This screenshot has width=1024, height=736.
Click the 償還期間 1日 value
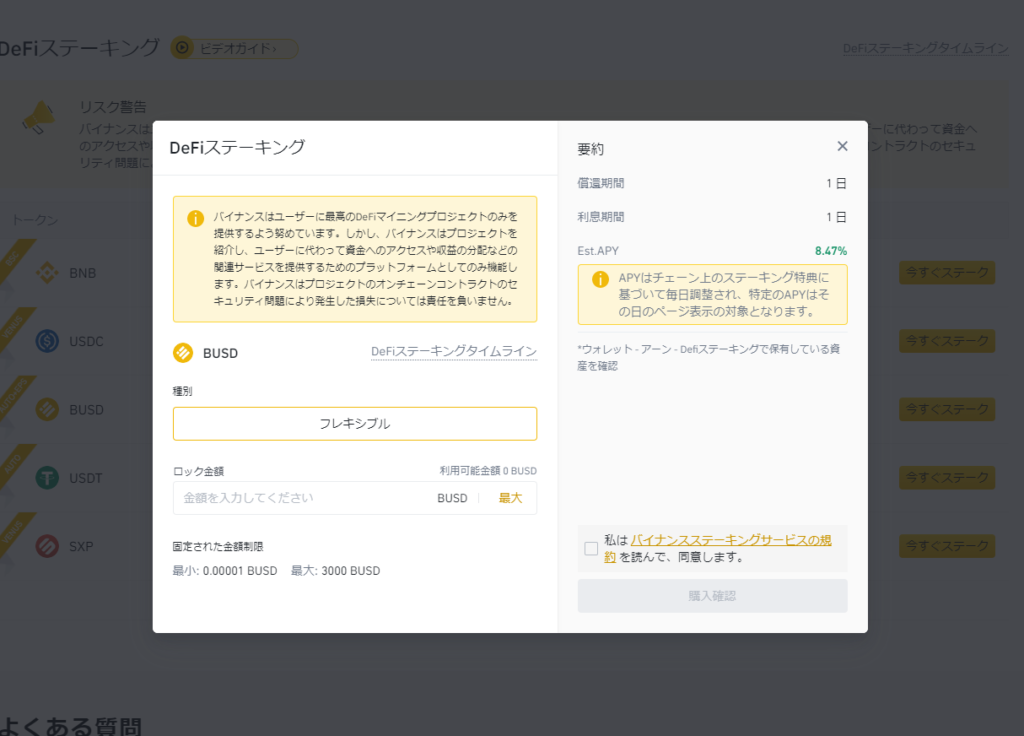click(836, 184)
